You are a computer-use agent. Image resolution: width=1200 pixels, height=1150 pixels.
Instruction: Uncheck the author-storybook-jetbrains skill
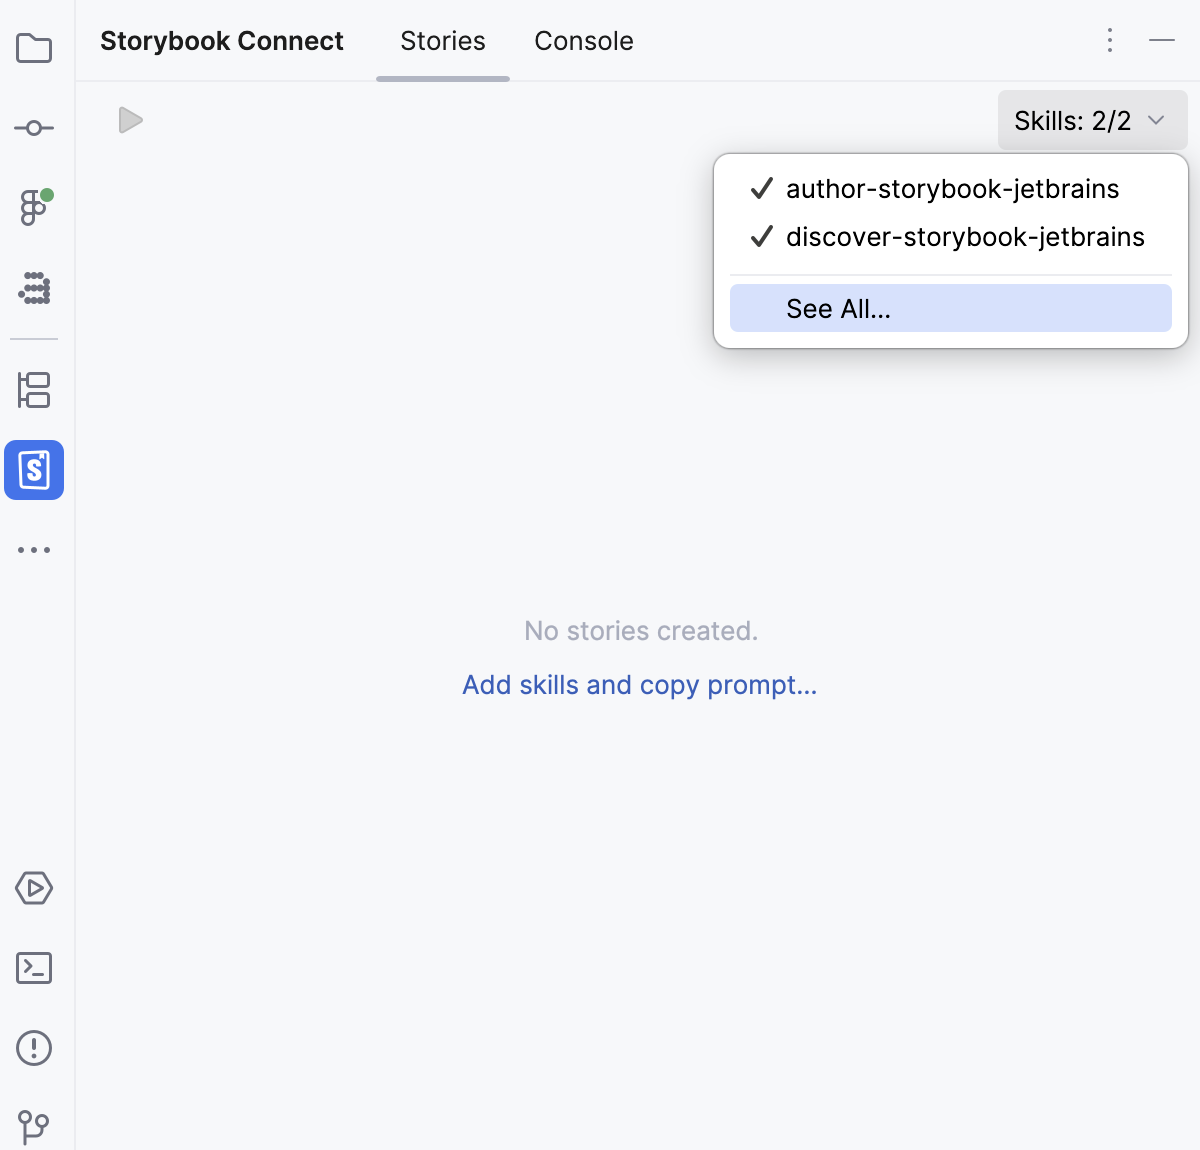950,189
